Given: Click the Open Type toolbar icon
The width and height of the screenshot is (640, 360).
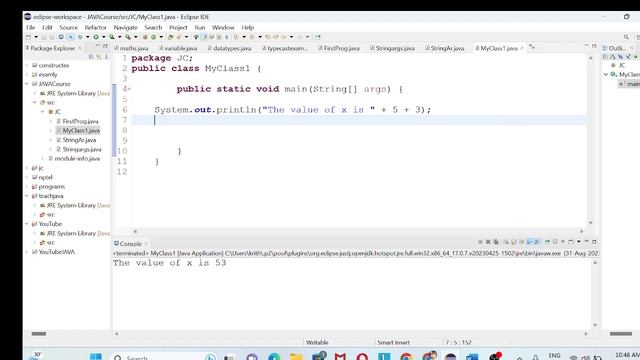Looking at the screenshot, I should coord(171,37).
